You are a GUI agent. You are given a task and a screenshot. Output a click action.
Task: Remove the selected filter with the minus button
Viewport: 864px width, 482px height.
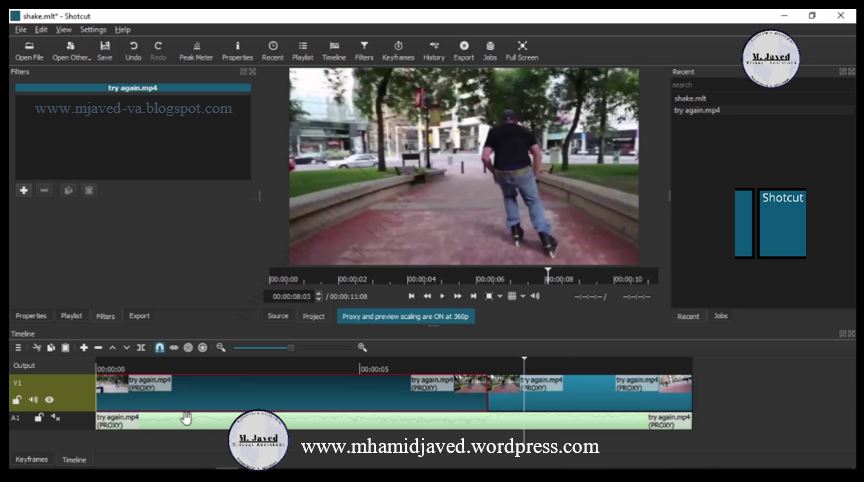[44, 190]
